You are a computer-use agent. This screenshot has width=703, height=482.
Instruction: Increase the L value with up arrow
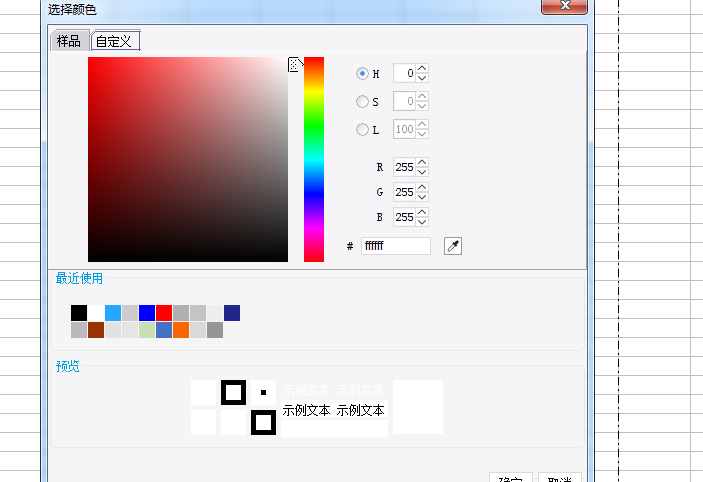[422, 124]
